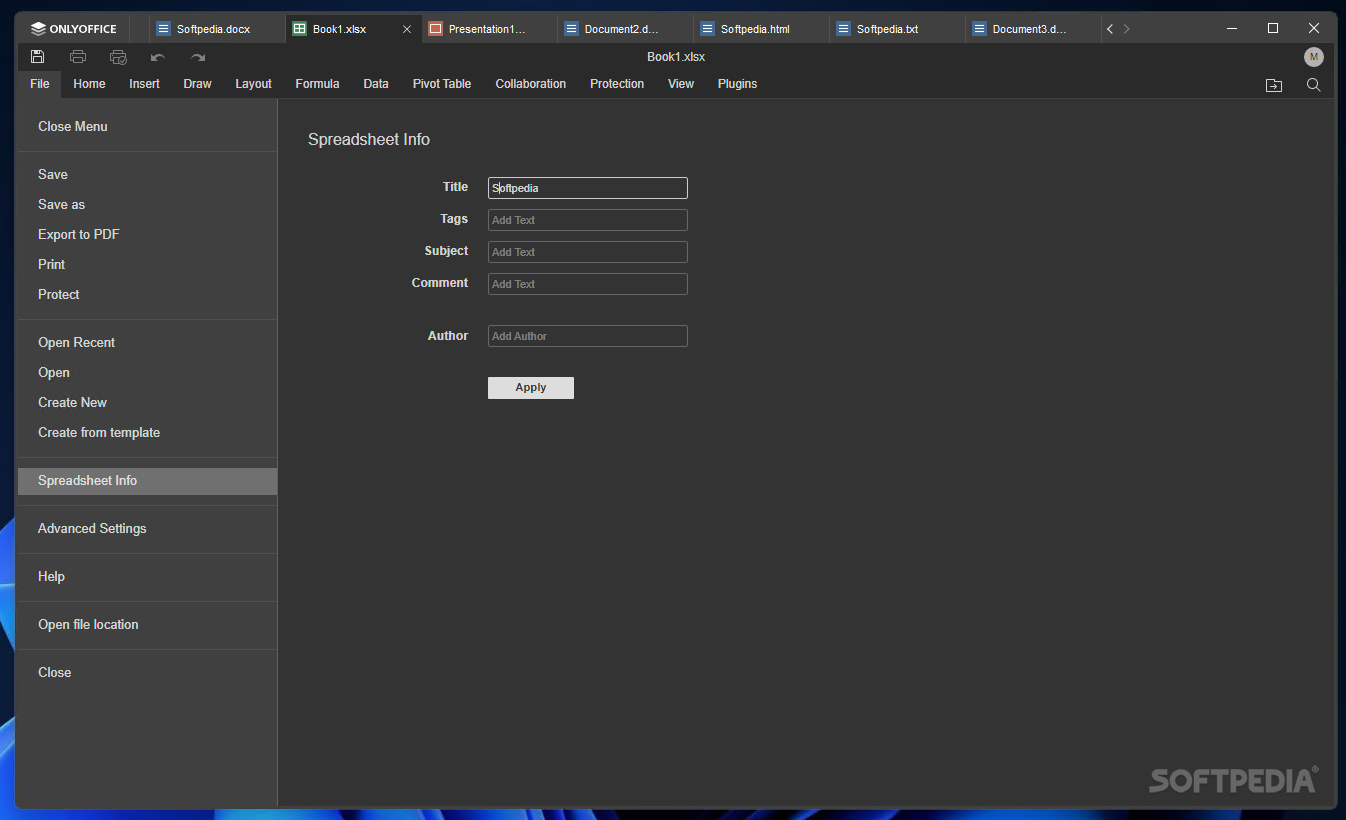Click the Add Author input field
1346x820 pixels.
click(588, 336)
